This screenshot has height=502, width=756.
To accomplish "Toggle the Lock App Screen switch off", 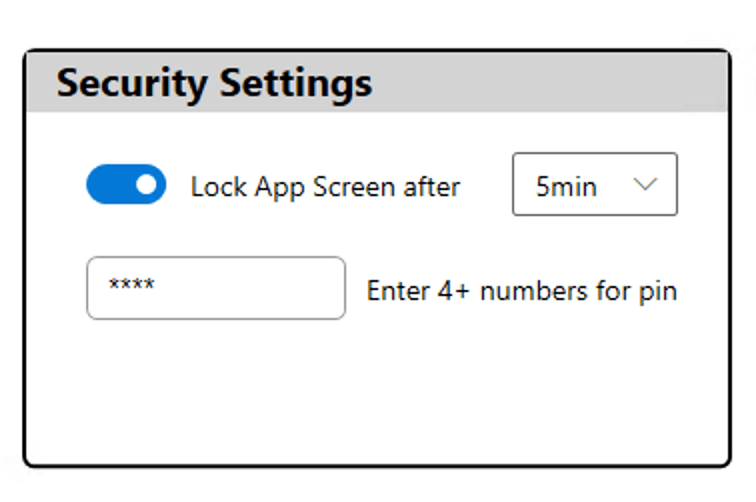I will click(x=126, y=184).
